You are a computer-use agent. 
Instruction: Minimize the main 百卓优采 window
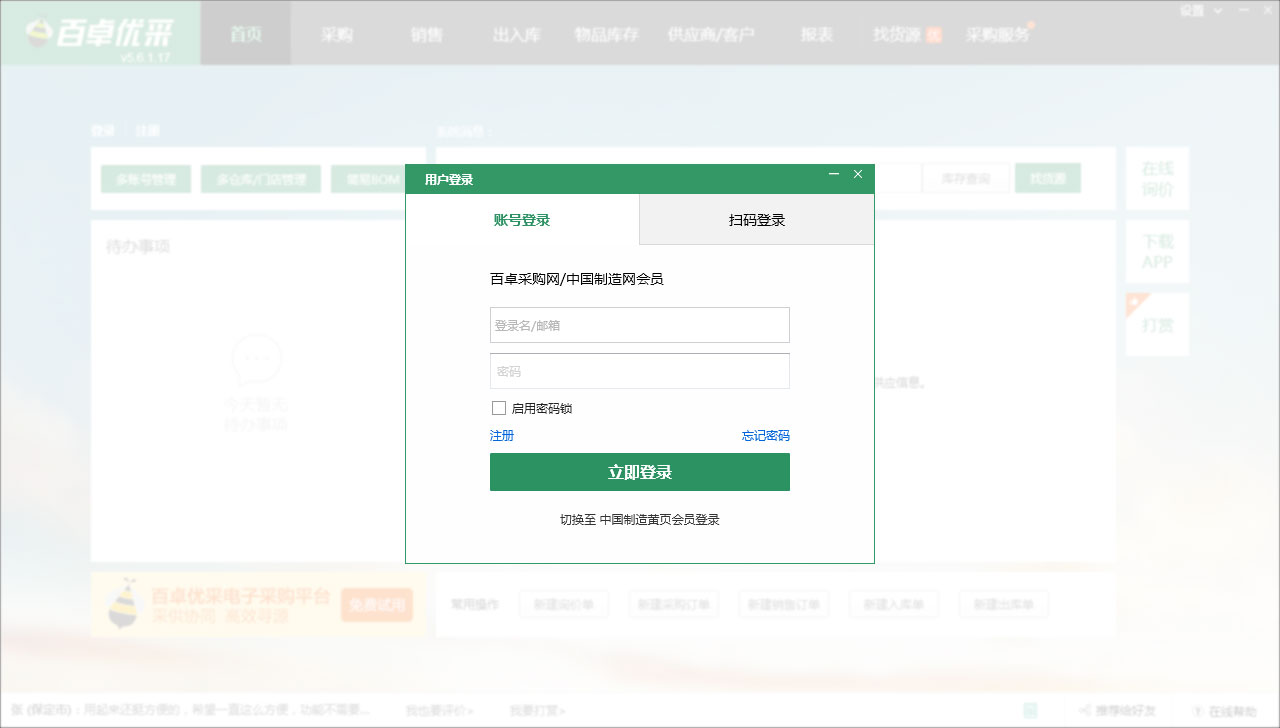1243,11
